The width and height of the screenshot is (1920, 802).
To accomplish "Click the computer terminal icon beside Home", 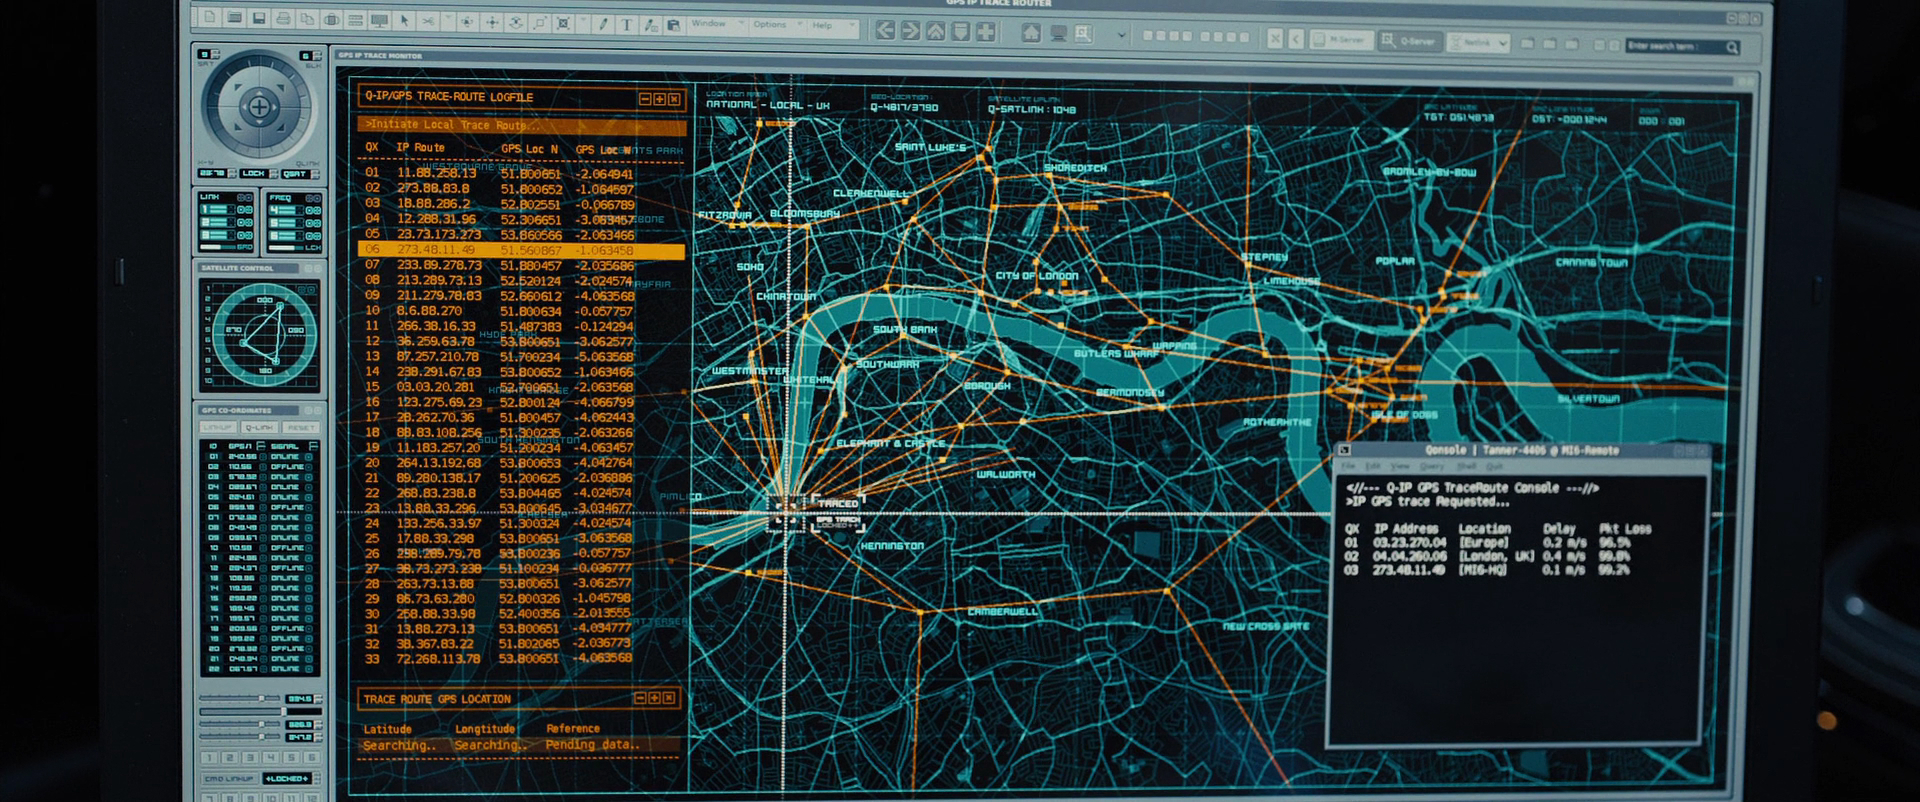I will point(1058,33).
